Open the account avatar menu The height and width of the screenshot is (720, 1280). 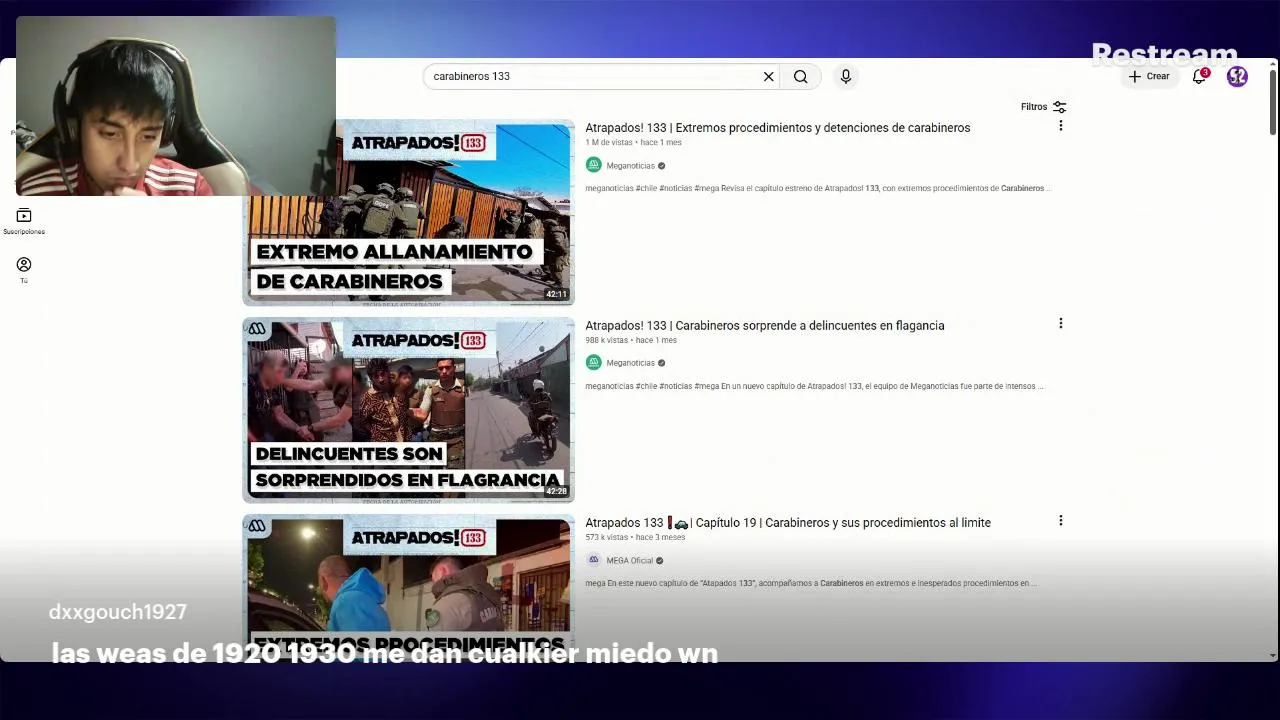1237,76
